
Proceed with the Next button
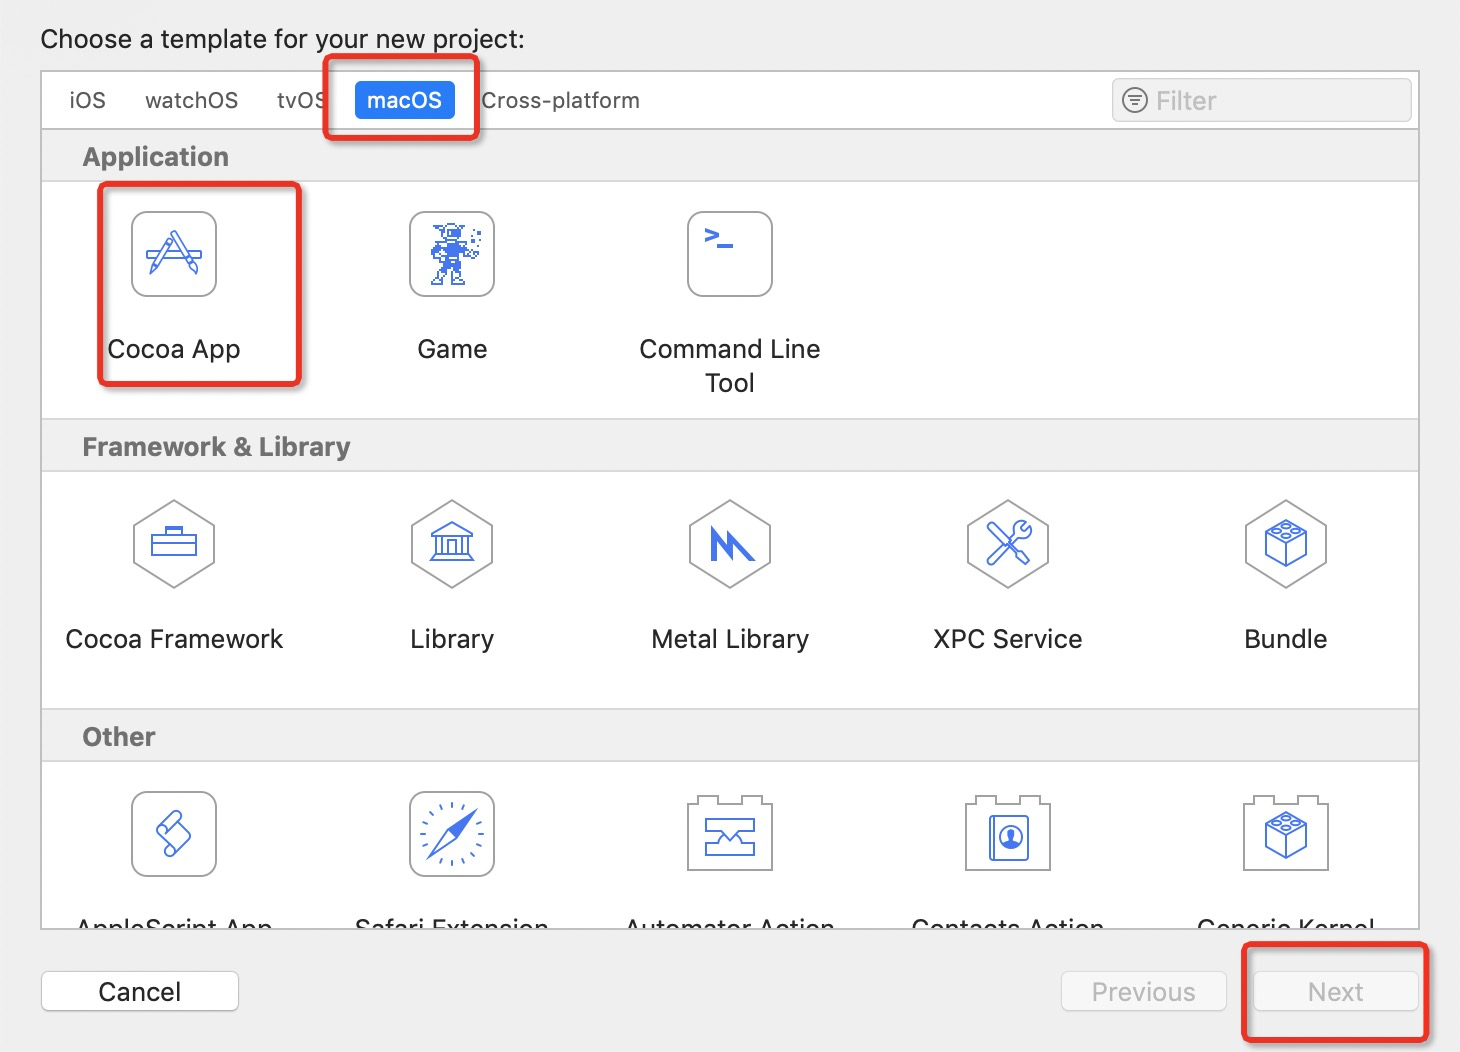[1336, 991]
